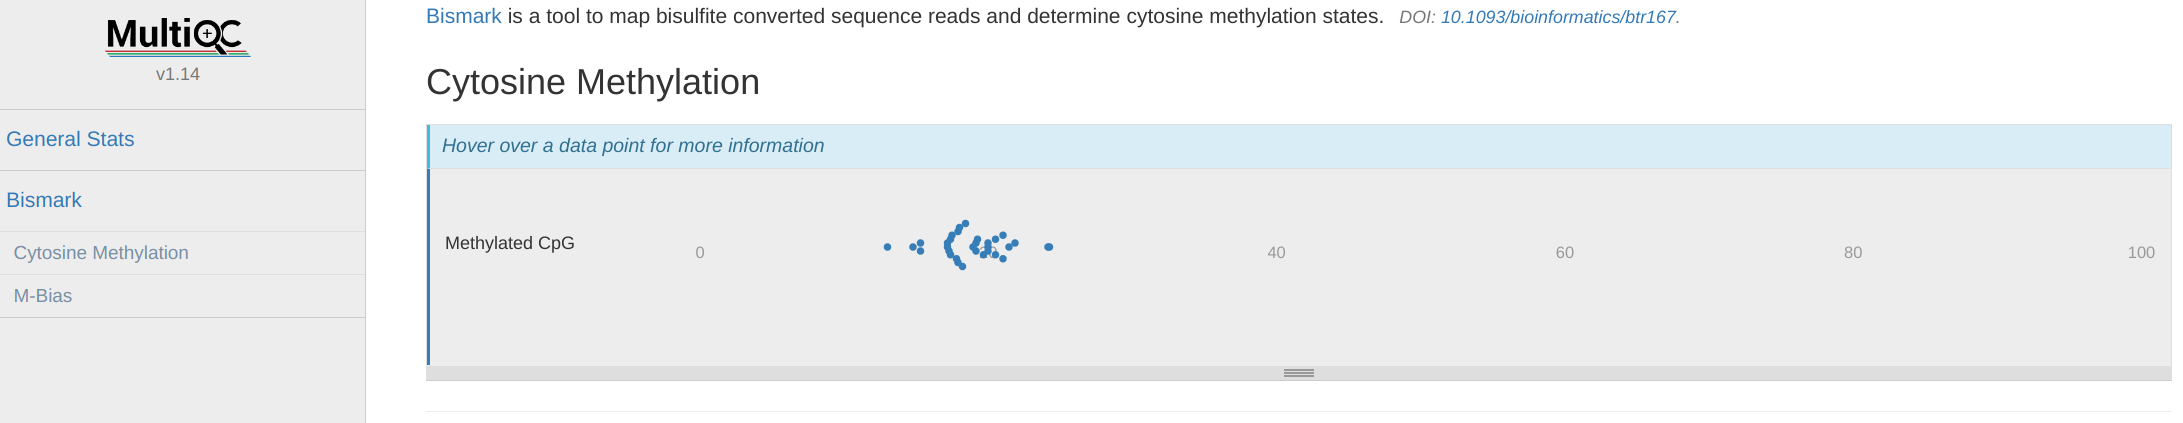Viewport: 2183px width, 423px height.
Task: Jump to M-Bias sidebar sub-item
Action: pyautogui.click(x=43, y=296)
